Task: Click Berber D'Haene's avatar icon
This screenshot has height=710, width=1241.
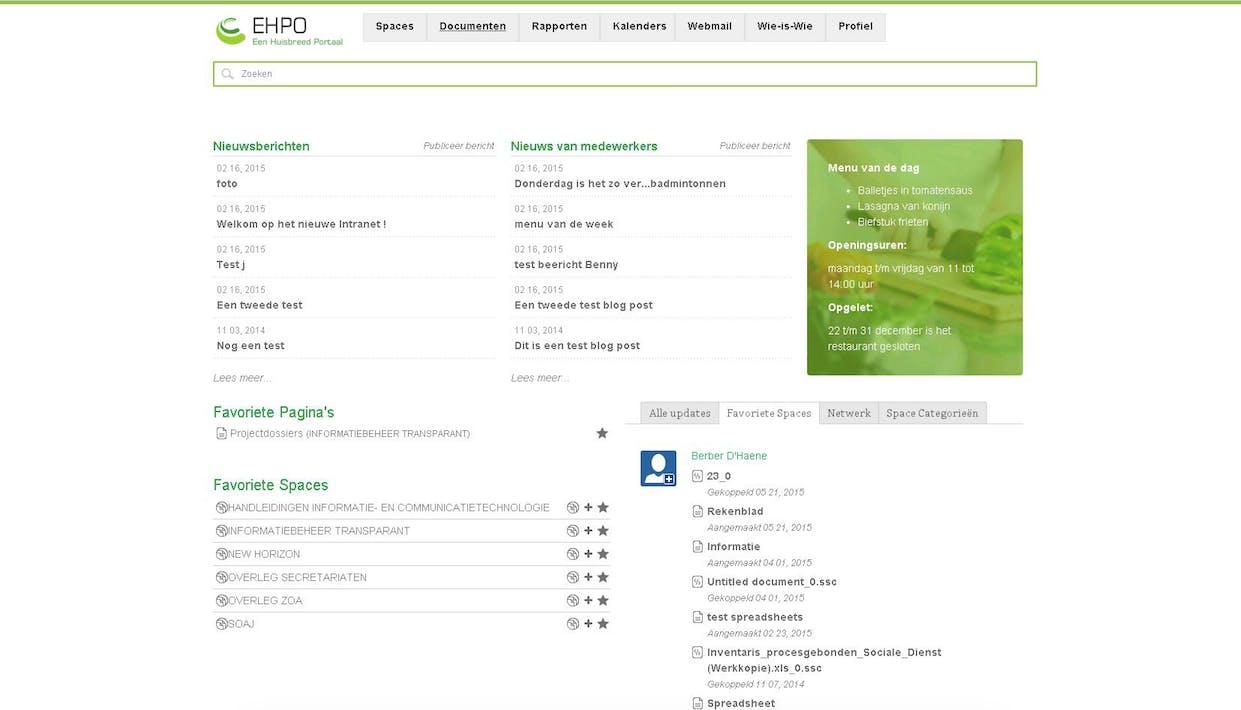Action: pyautogui.click(x=658, y=469)
